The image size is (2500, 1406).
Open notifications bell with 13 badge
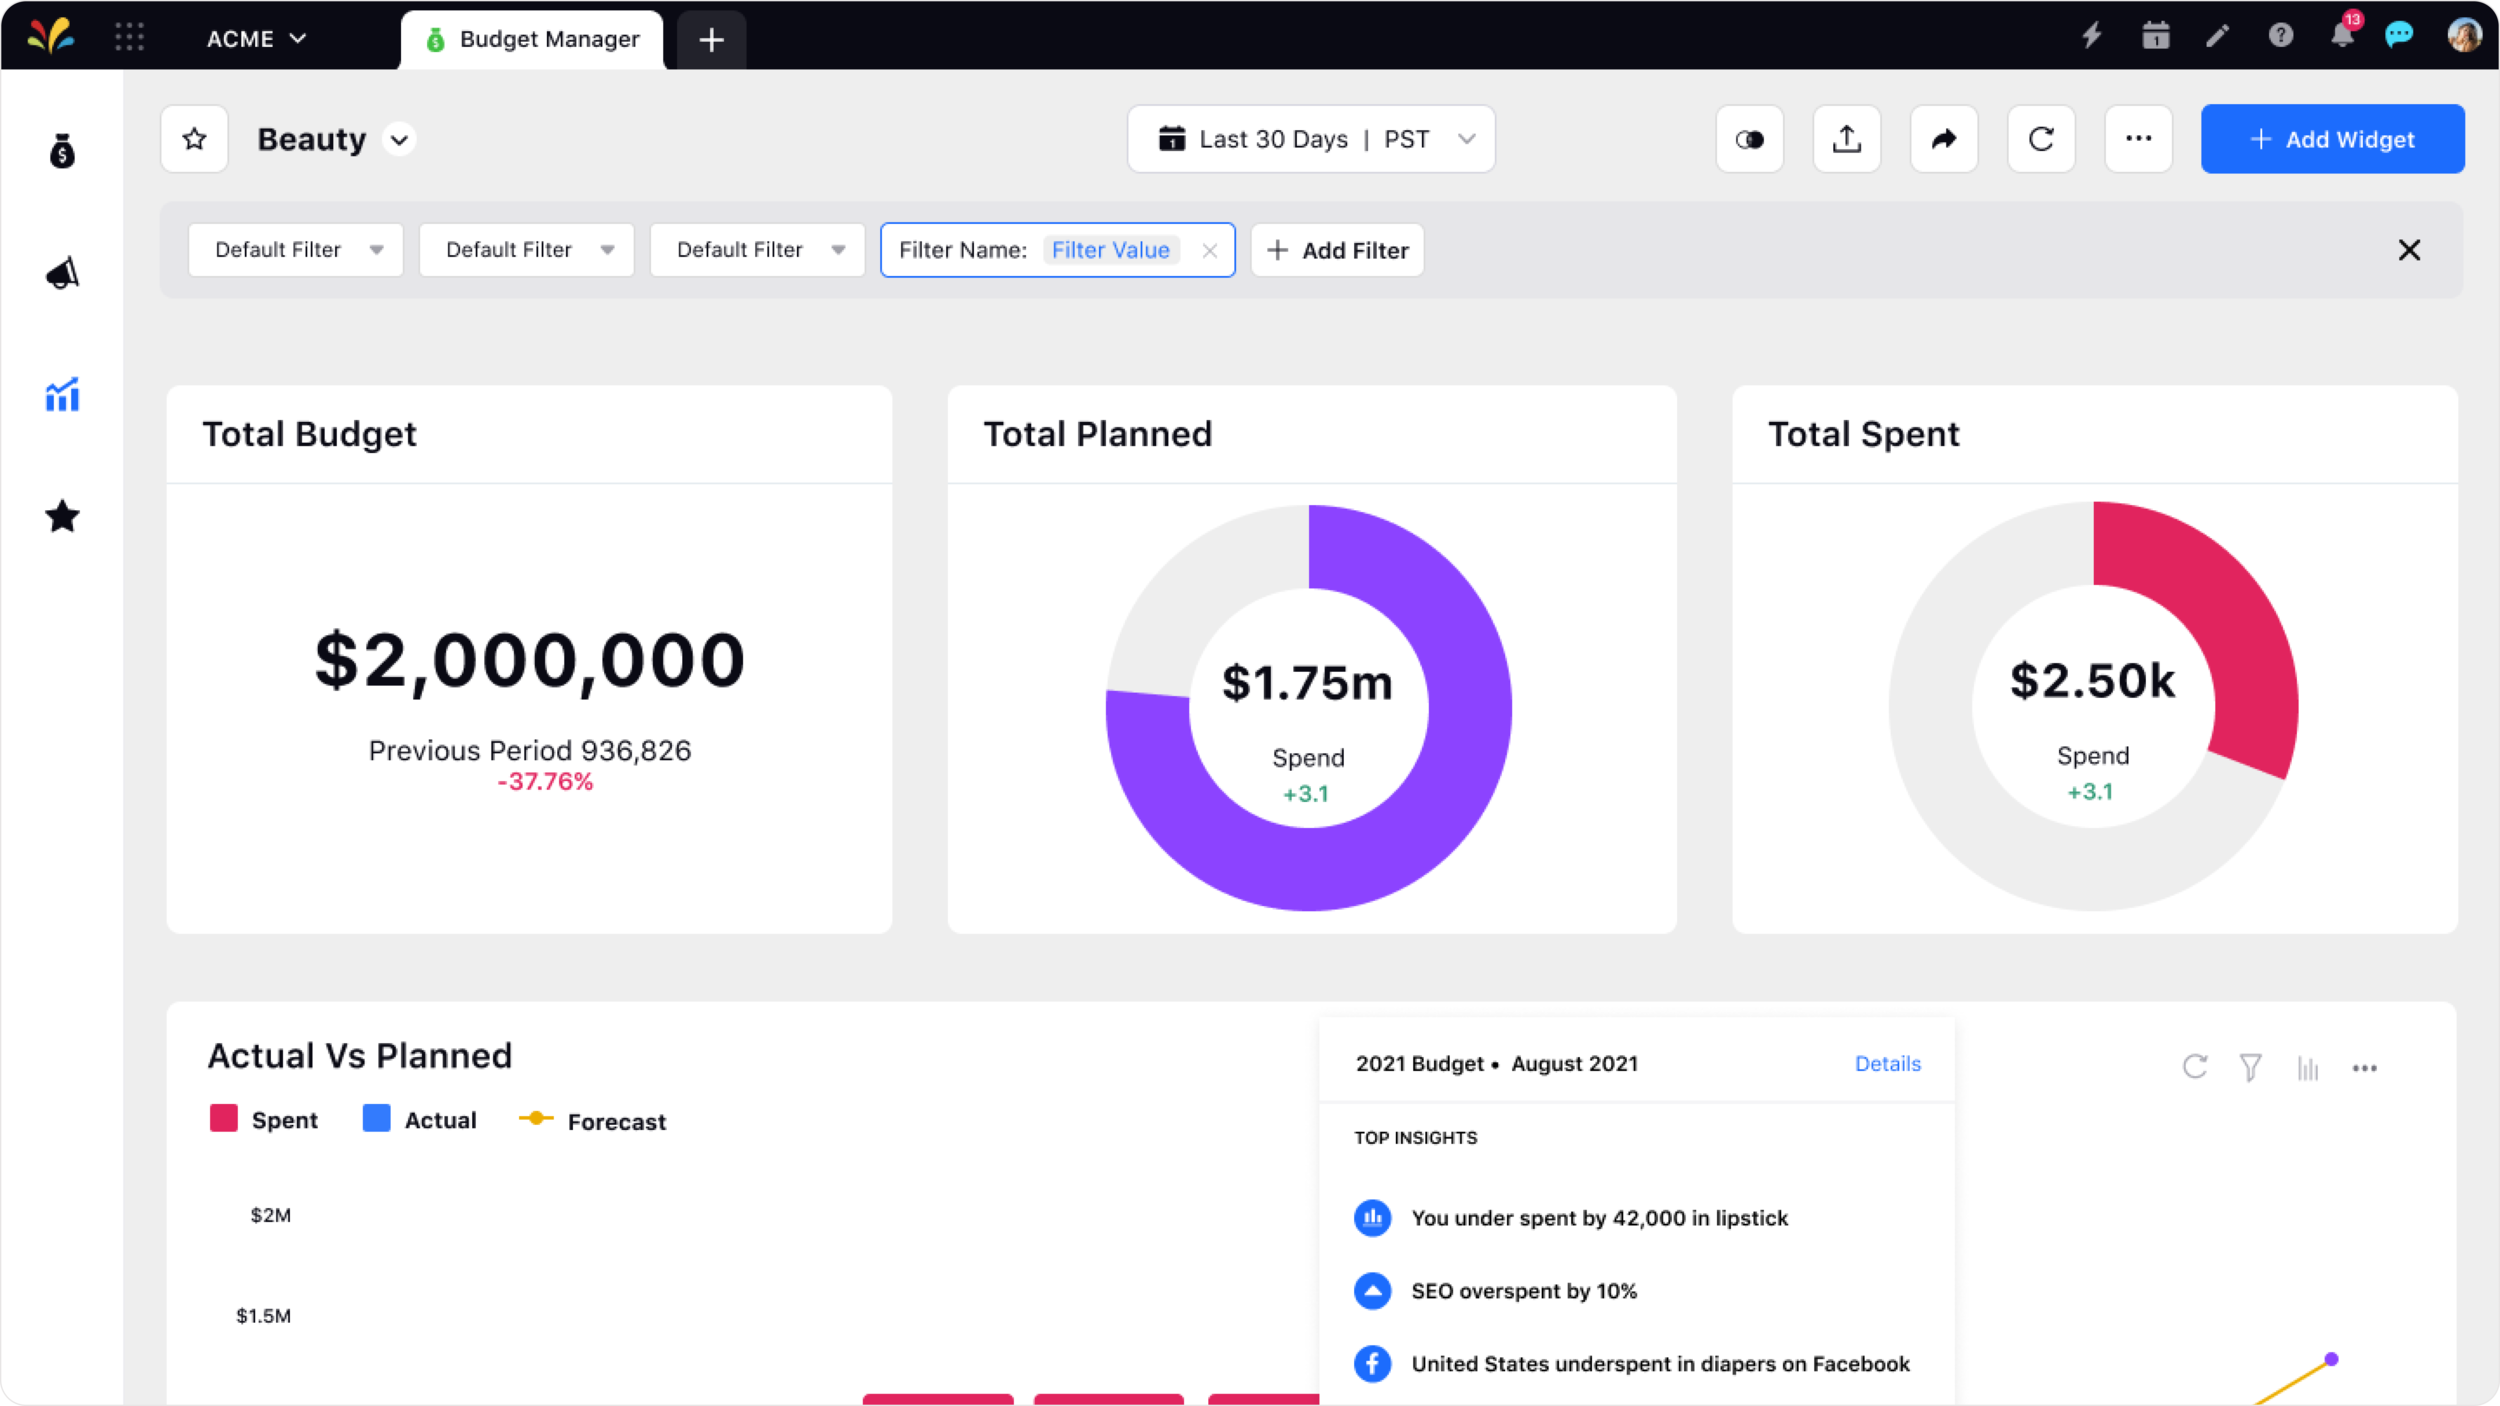click(x=2343, y=34)
